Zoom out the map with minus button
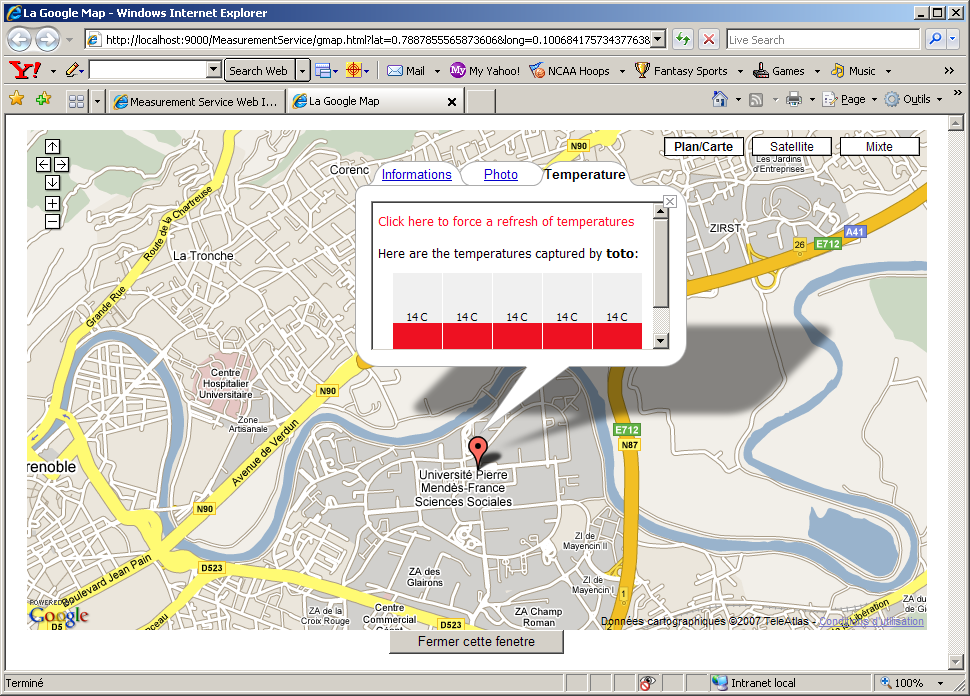 click(53, 221)
